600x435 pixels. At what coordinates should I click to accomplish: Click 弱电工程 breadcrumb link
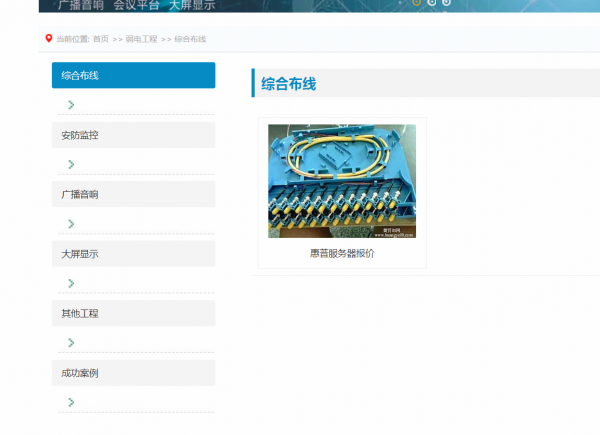[x=141, y=40]
